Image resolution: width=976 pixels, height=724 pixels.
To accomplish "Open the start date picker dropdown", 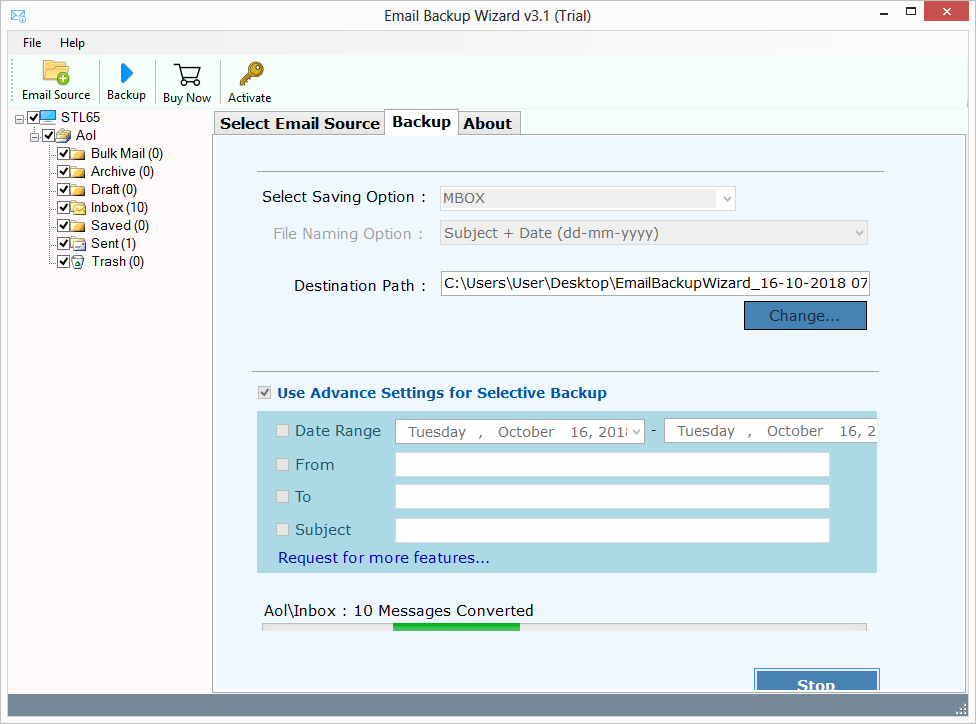I will click(x=636, y=431).
